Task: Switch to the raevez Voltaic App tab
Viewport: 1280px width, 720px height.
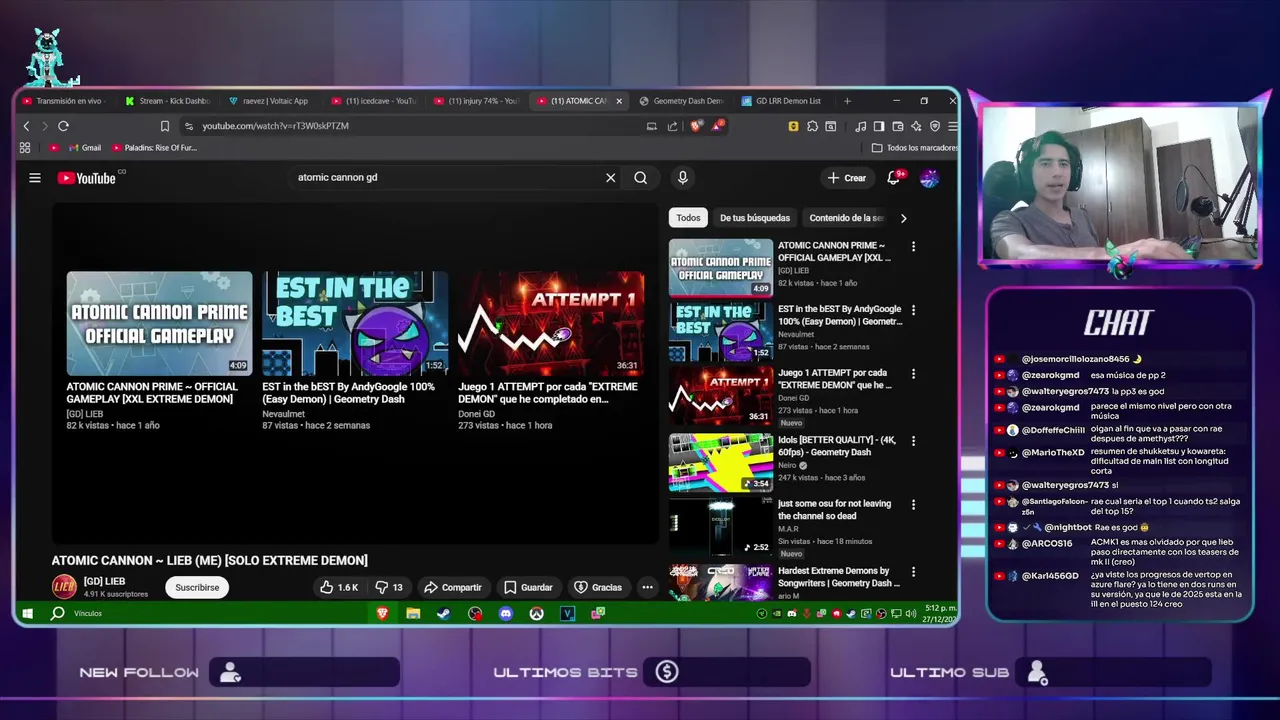Action: tap(270, 101)
